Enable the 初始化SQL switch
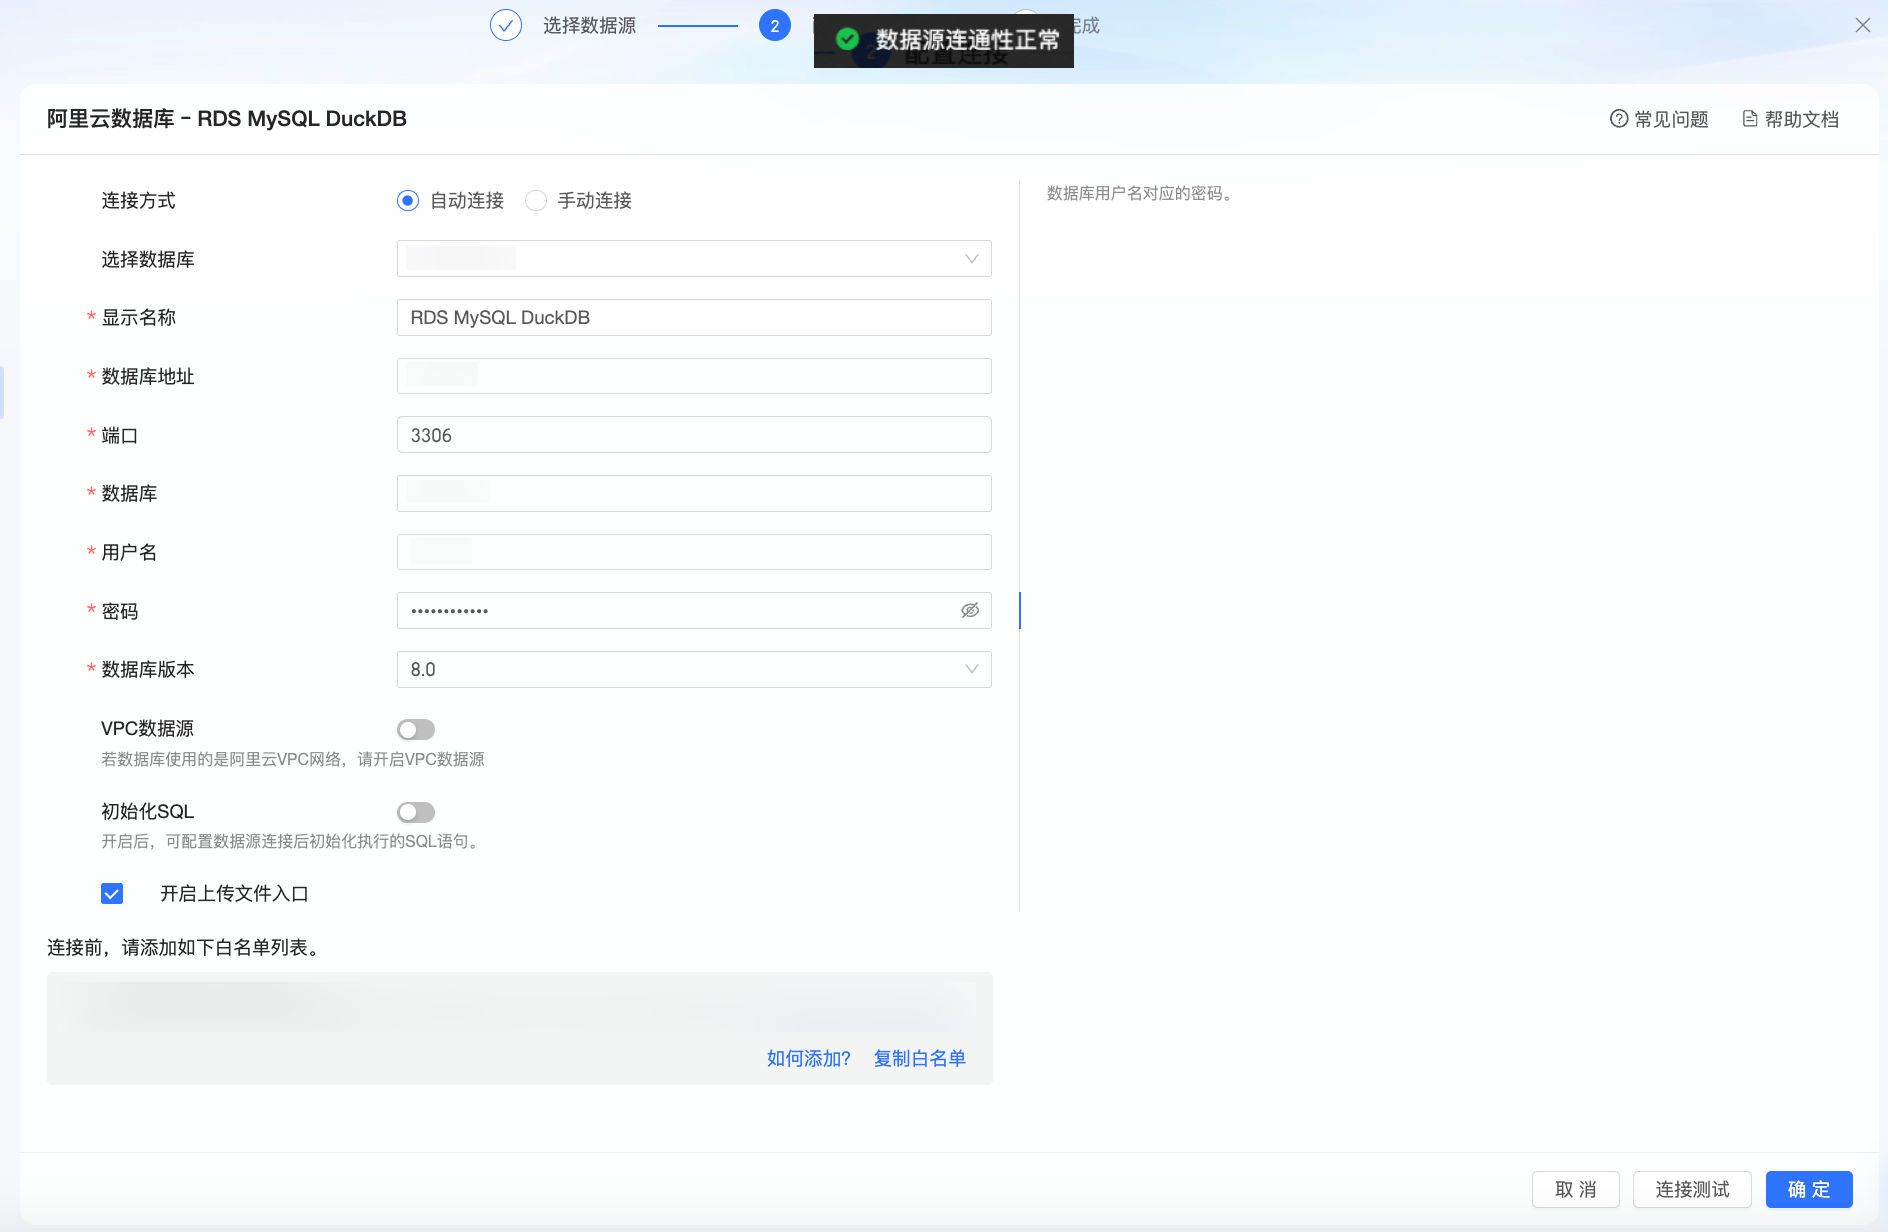 [416, 812]
